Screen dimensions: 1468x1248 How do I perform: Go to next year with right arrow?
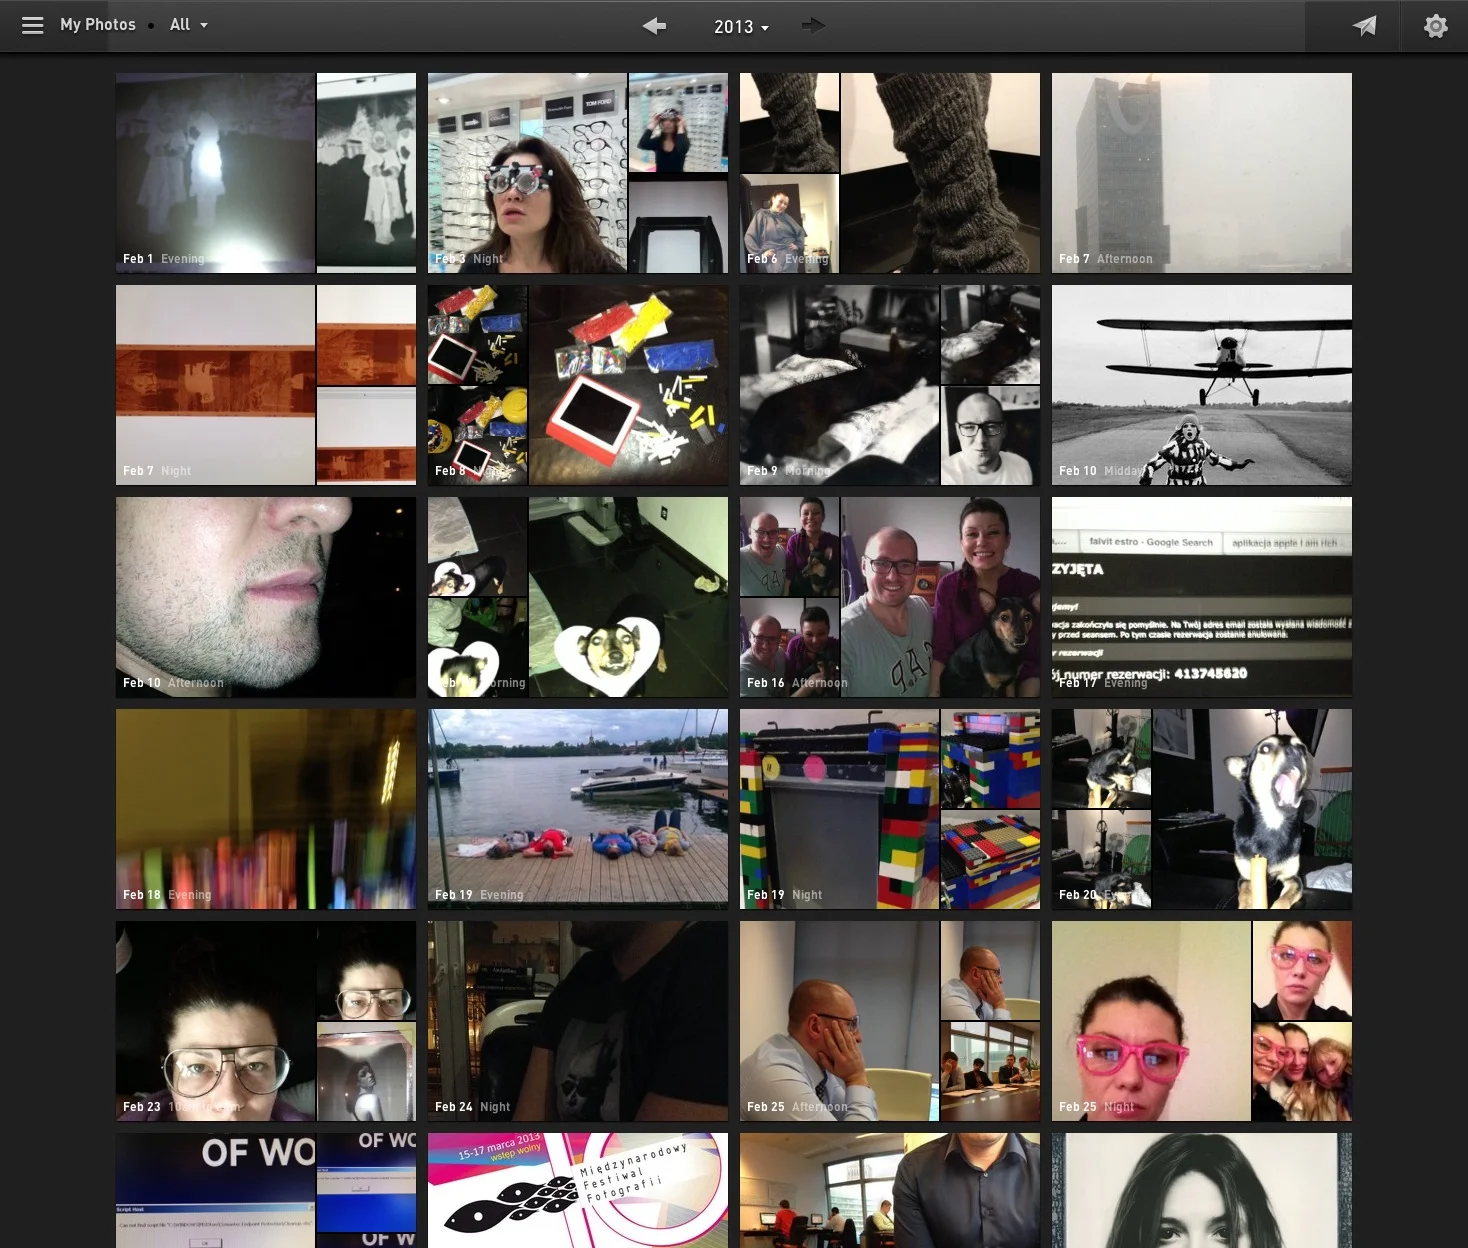point(814,26)
